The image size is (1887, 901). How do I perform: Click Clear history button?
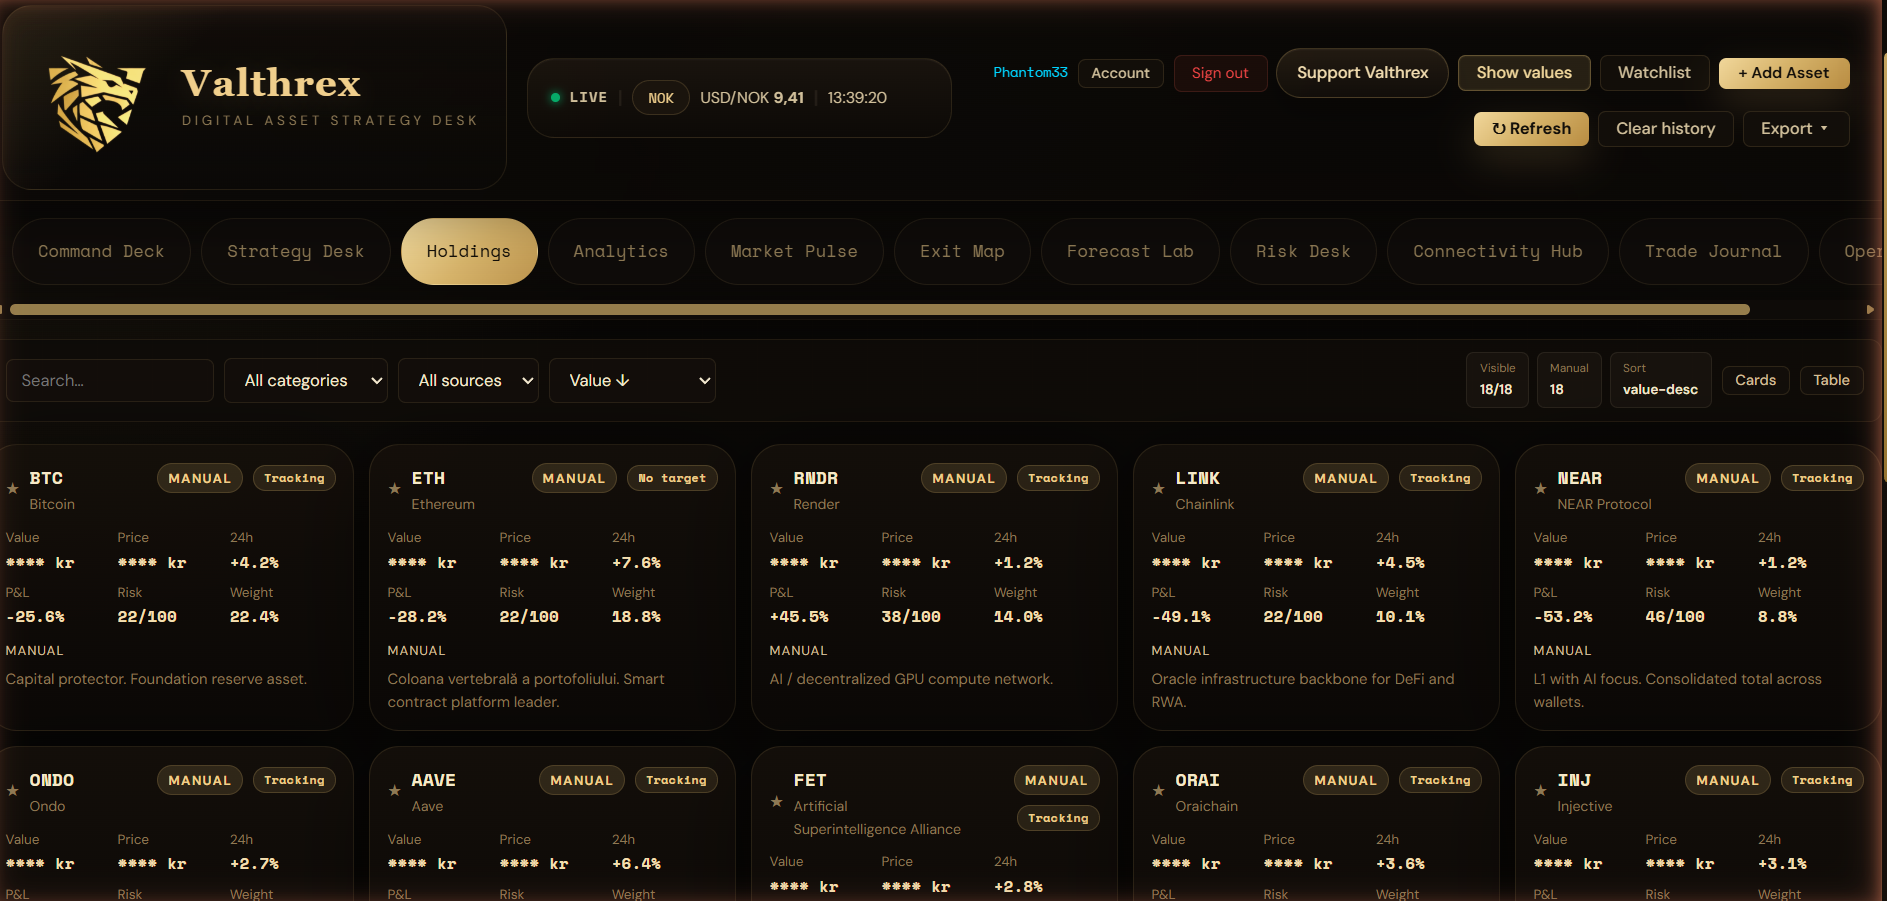(1666, 129)
